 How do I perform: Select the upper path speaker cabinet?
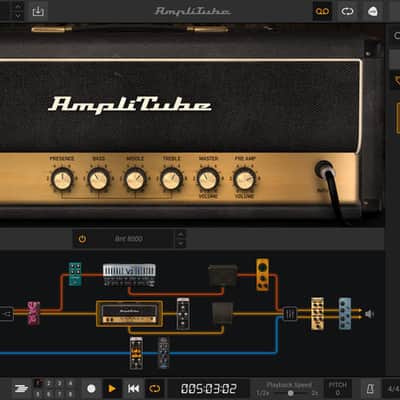(223, 276)
